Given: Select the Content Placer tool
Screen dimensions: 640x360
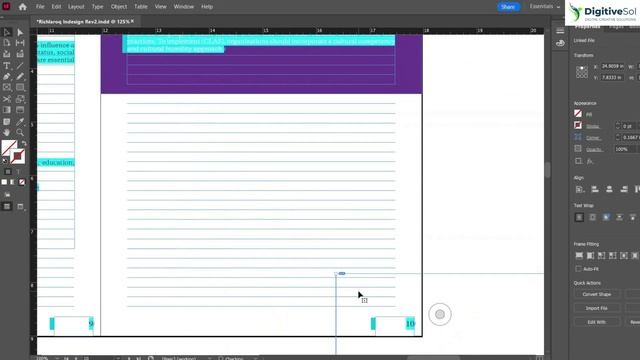Looking at the screenshot, I should tap(20, 54).
